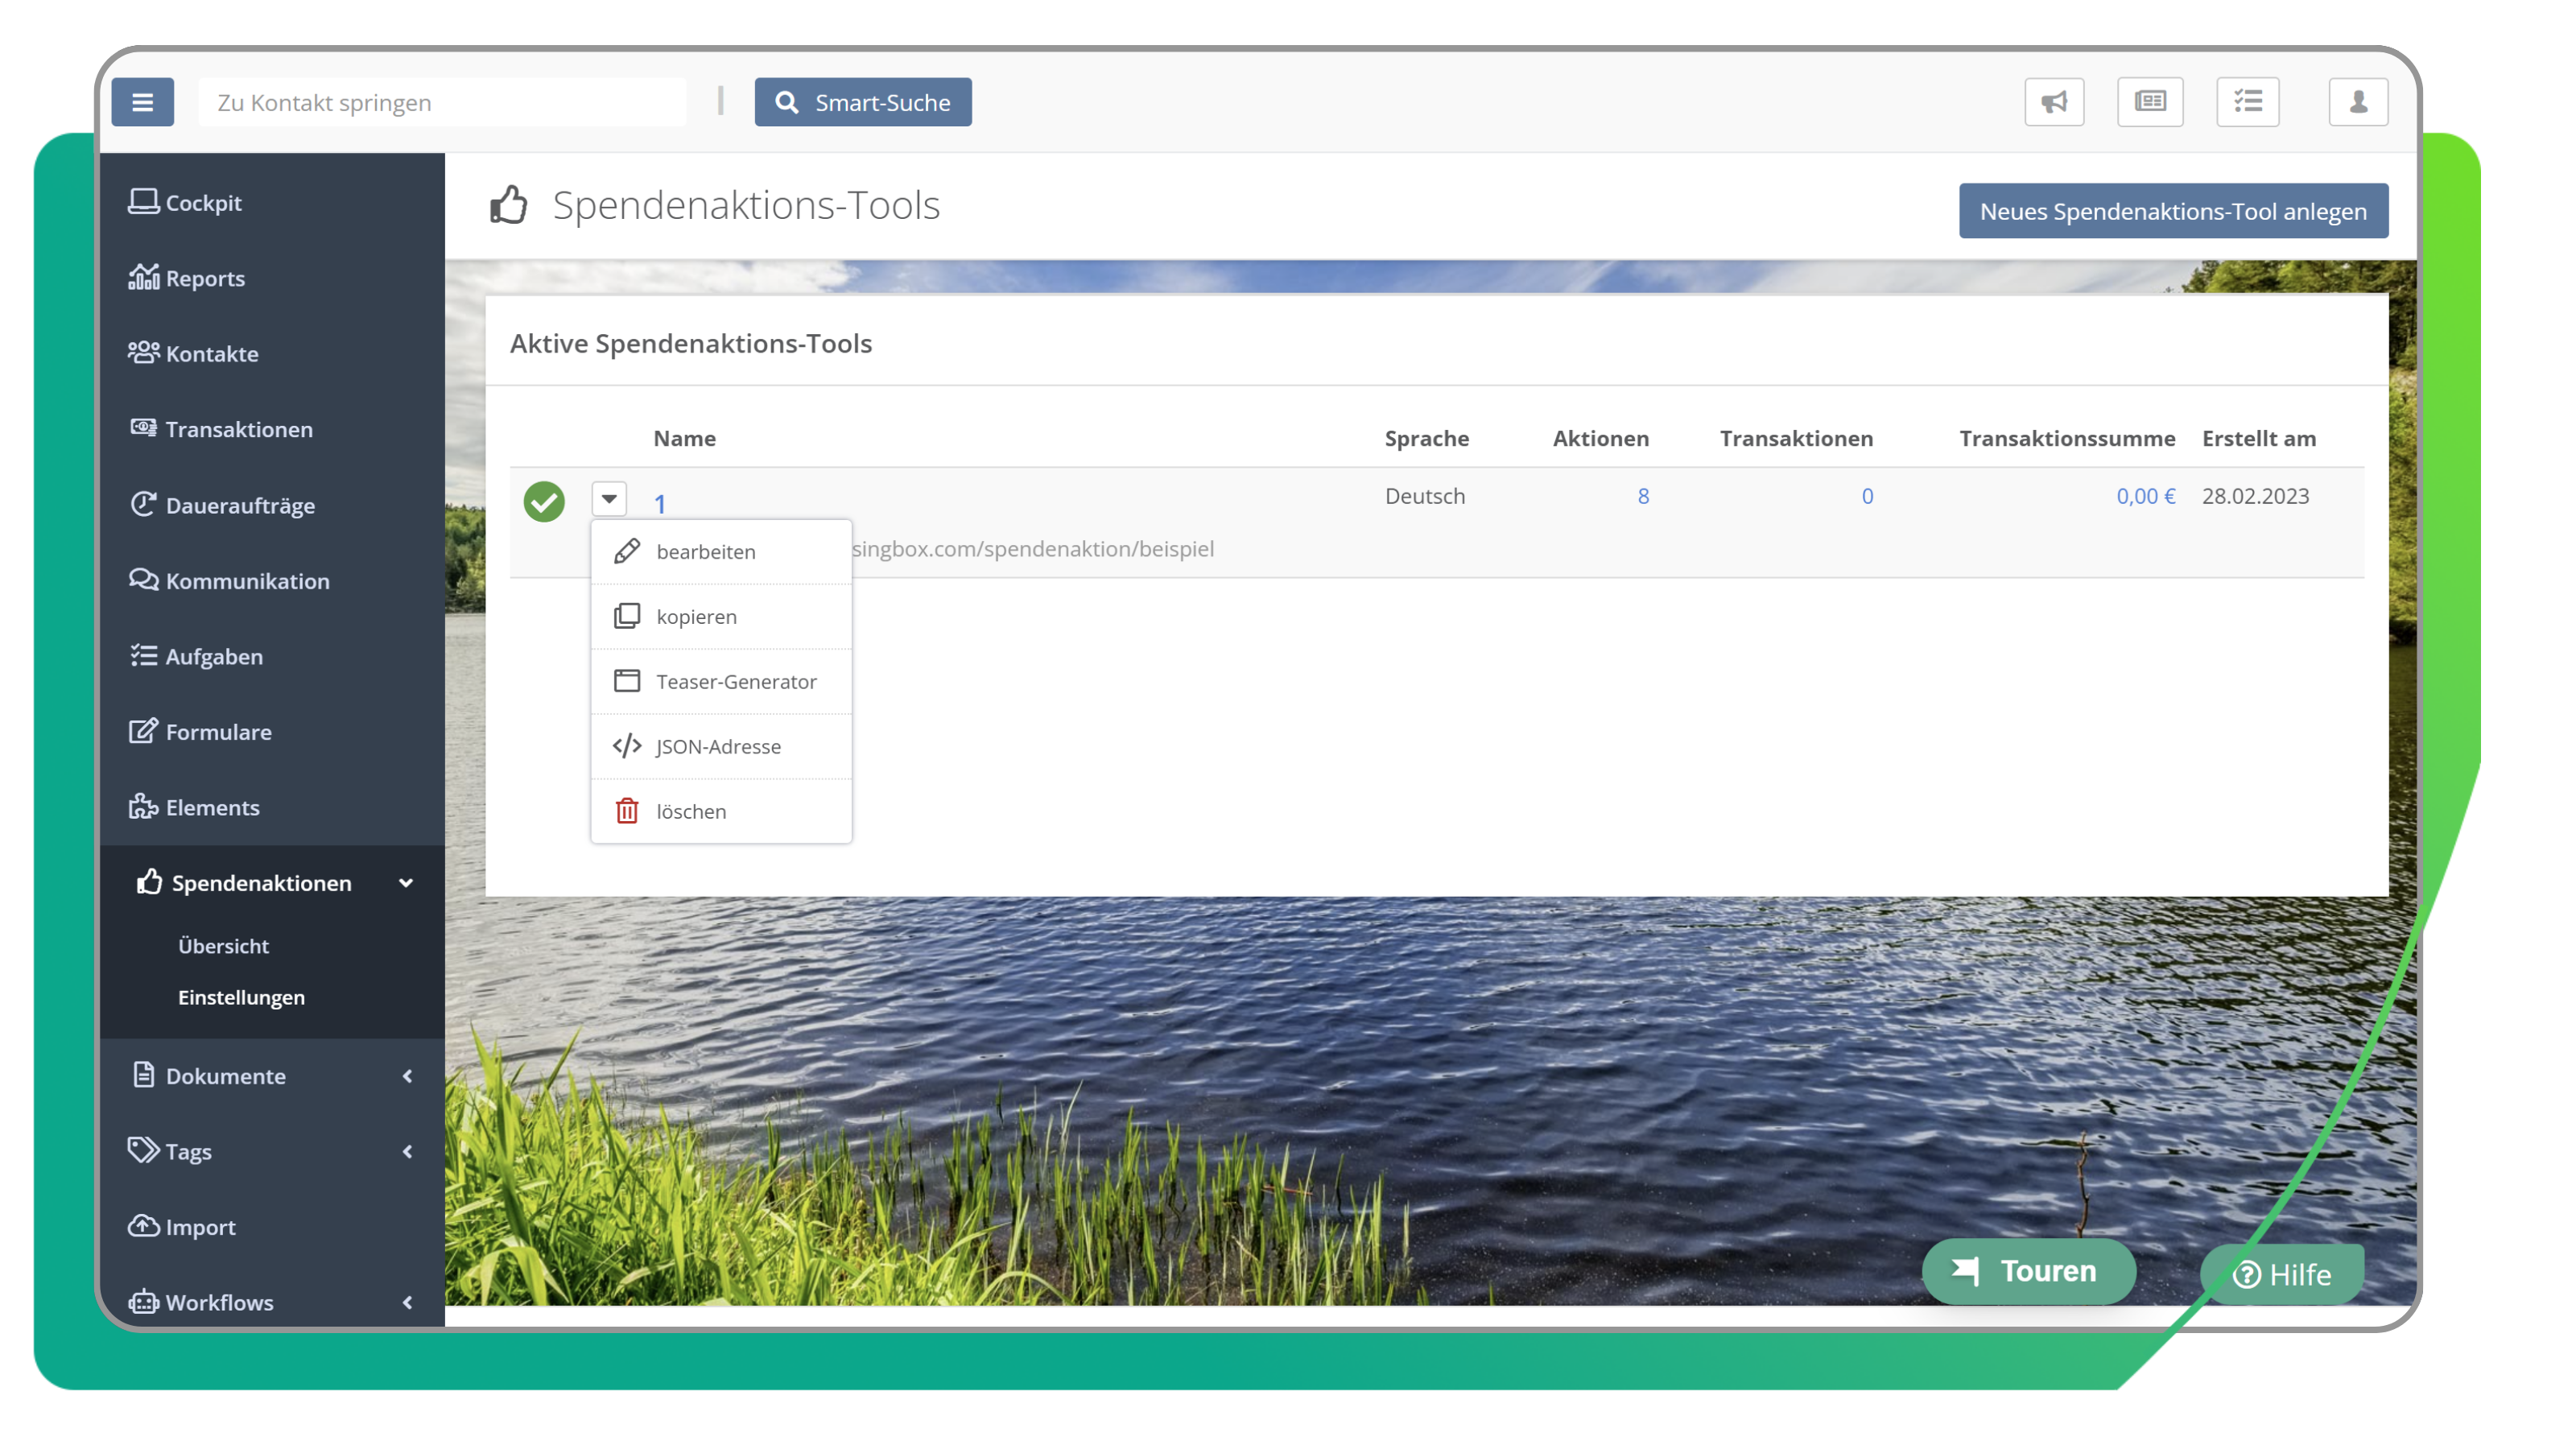This screenshot has width=2576, height=1449.
Task: Open the news/newsletter icon in the top bar
Action: [2151, 101]
